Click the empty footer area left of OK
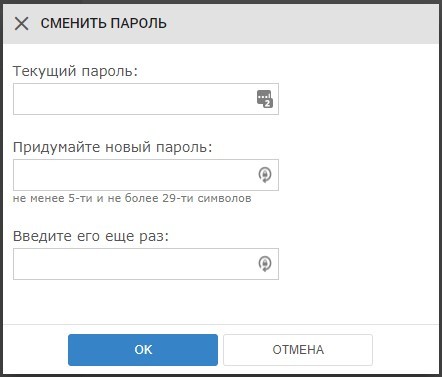442x377 pixels. pos(36,350)
